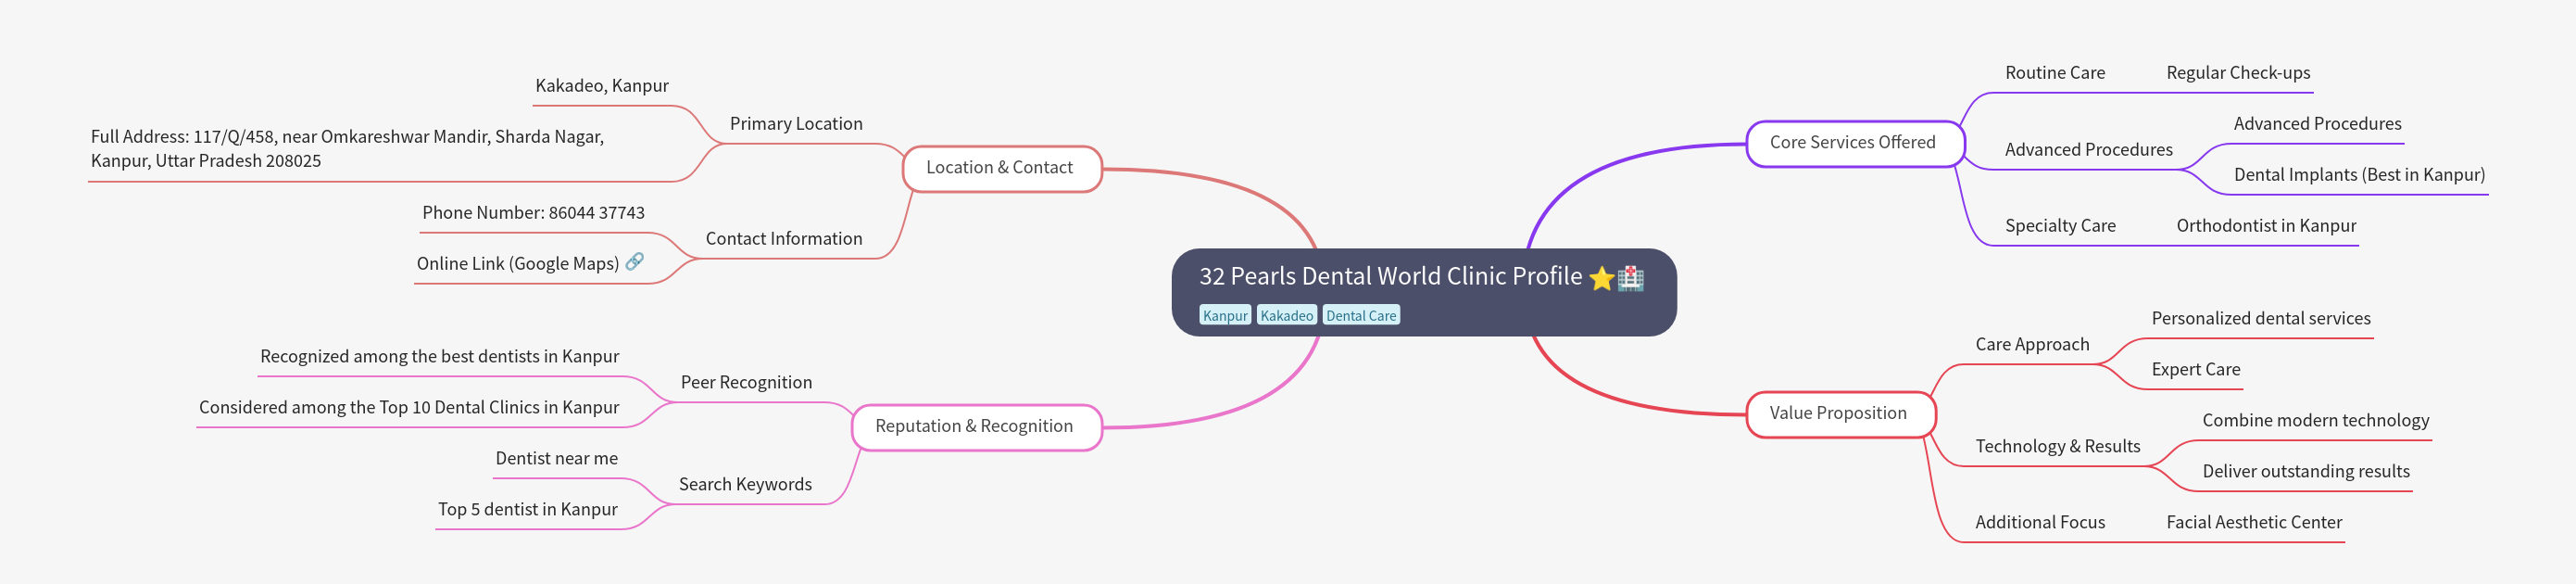Image resolution: width=2576 pixels, height=584 pixels.
Task: Open the Online Link (Google Maps) node
Action: 518,264
